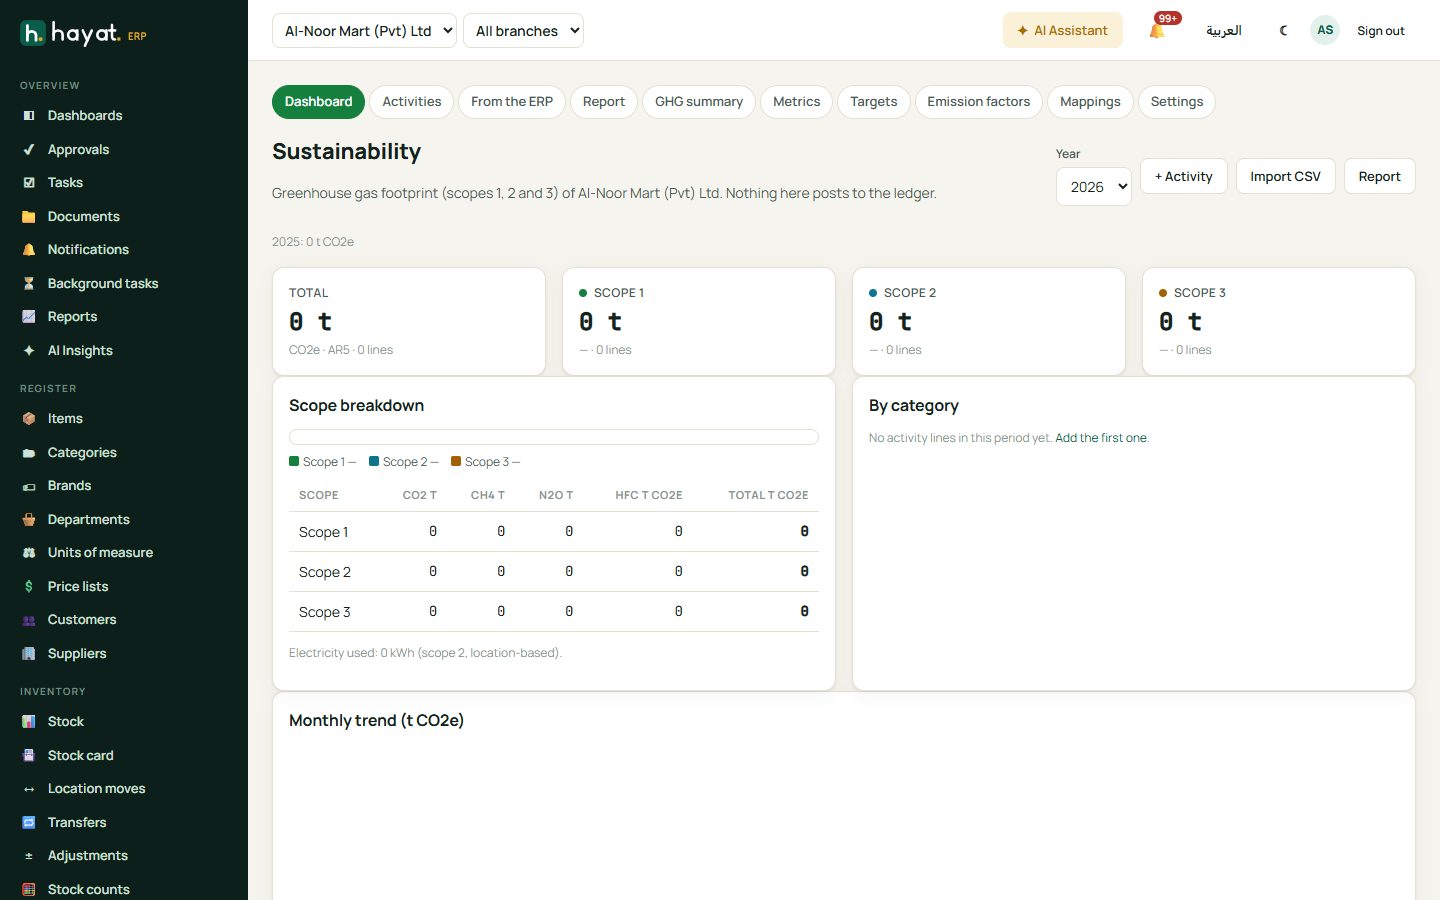Click the Departments icon in sidebar

click(29, 520)
